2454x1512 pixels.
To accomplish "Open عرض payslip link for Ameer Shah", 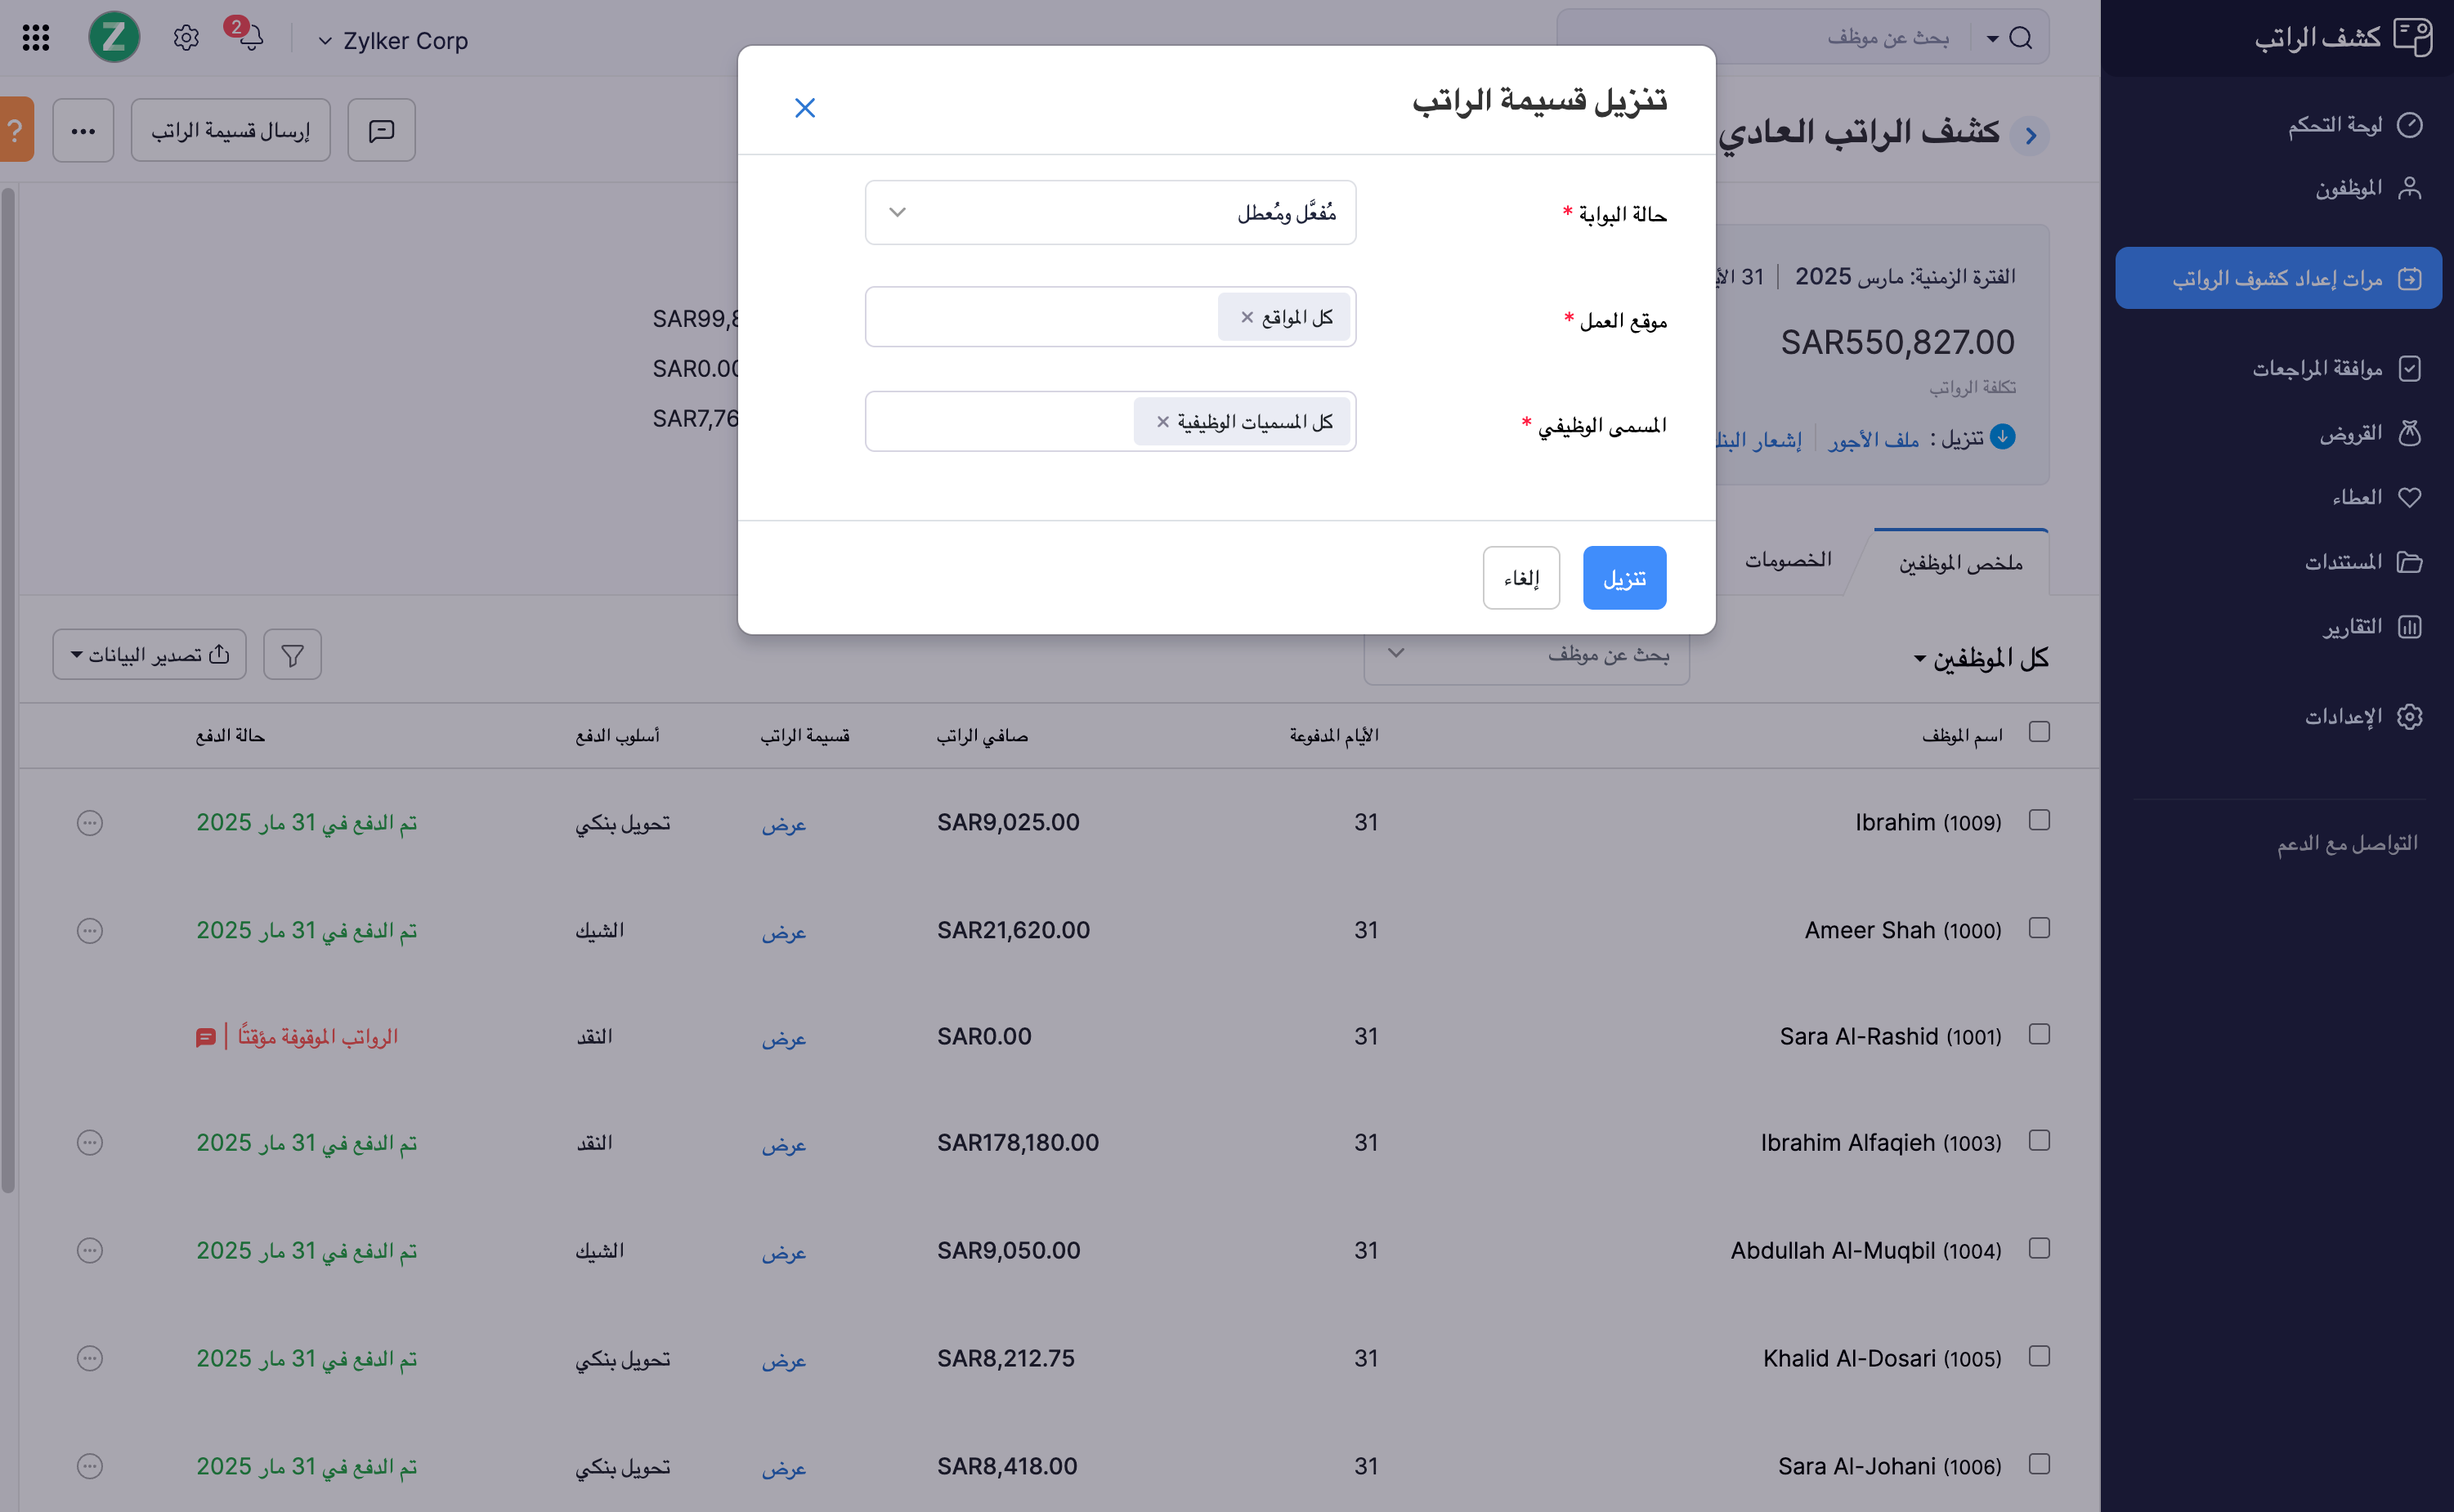I will pyautogui.click(x=784, y=932).
